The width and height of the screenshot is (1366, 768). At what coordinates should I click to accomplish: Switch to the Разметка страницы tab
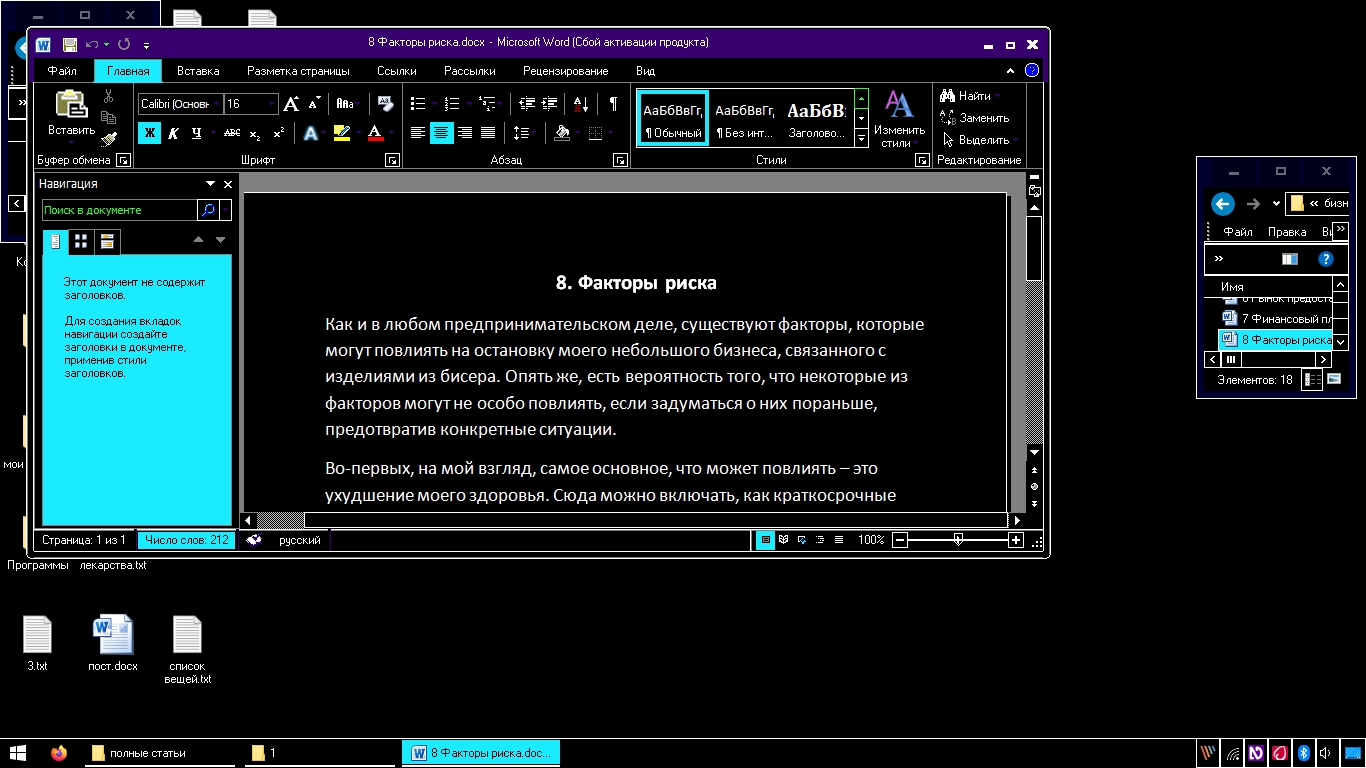coord(298,71)
